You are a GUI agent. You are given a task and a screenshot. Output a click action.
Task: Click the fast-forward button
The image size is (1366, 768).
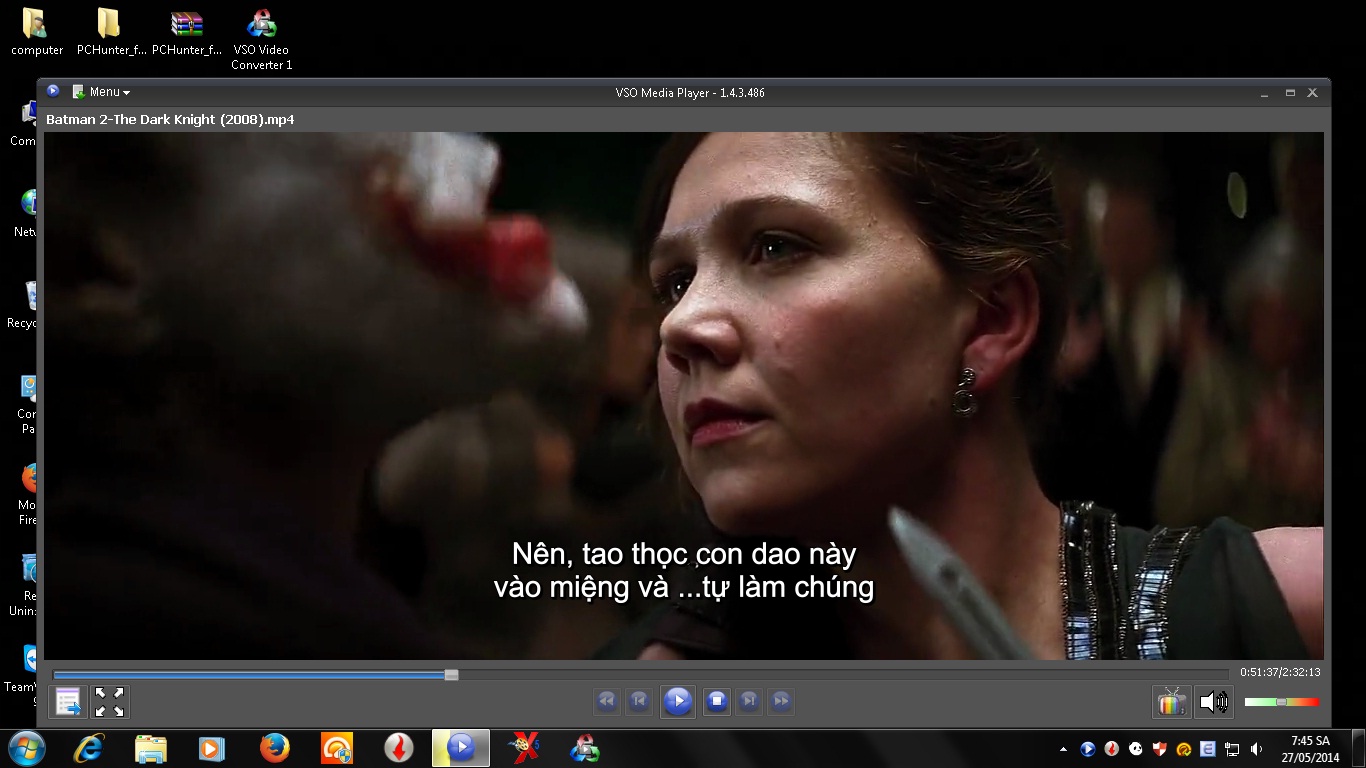782,701
